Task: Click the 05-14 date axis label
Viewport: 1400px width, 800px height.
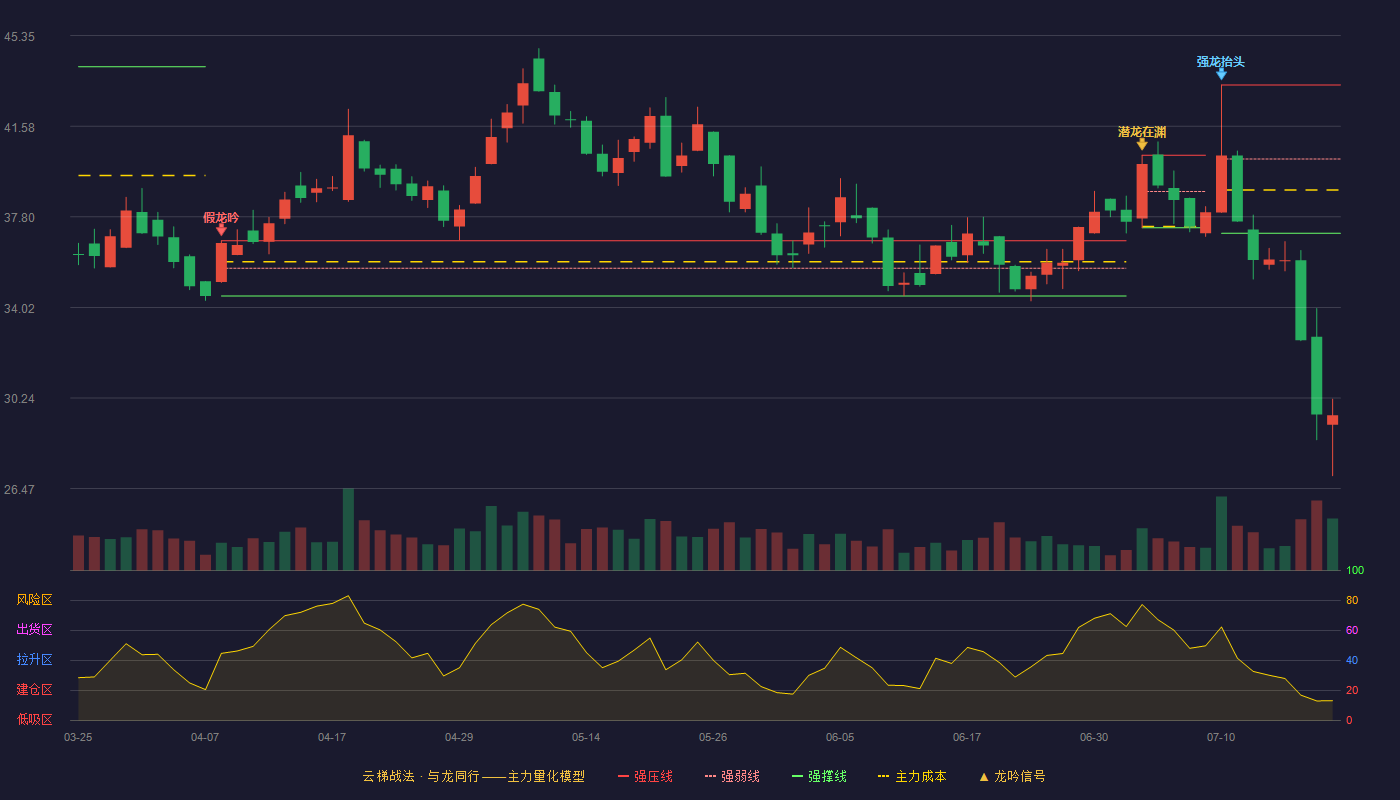Action: pyautogui.click(x=586, y=737)
